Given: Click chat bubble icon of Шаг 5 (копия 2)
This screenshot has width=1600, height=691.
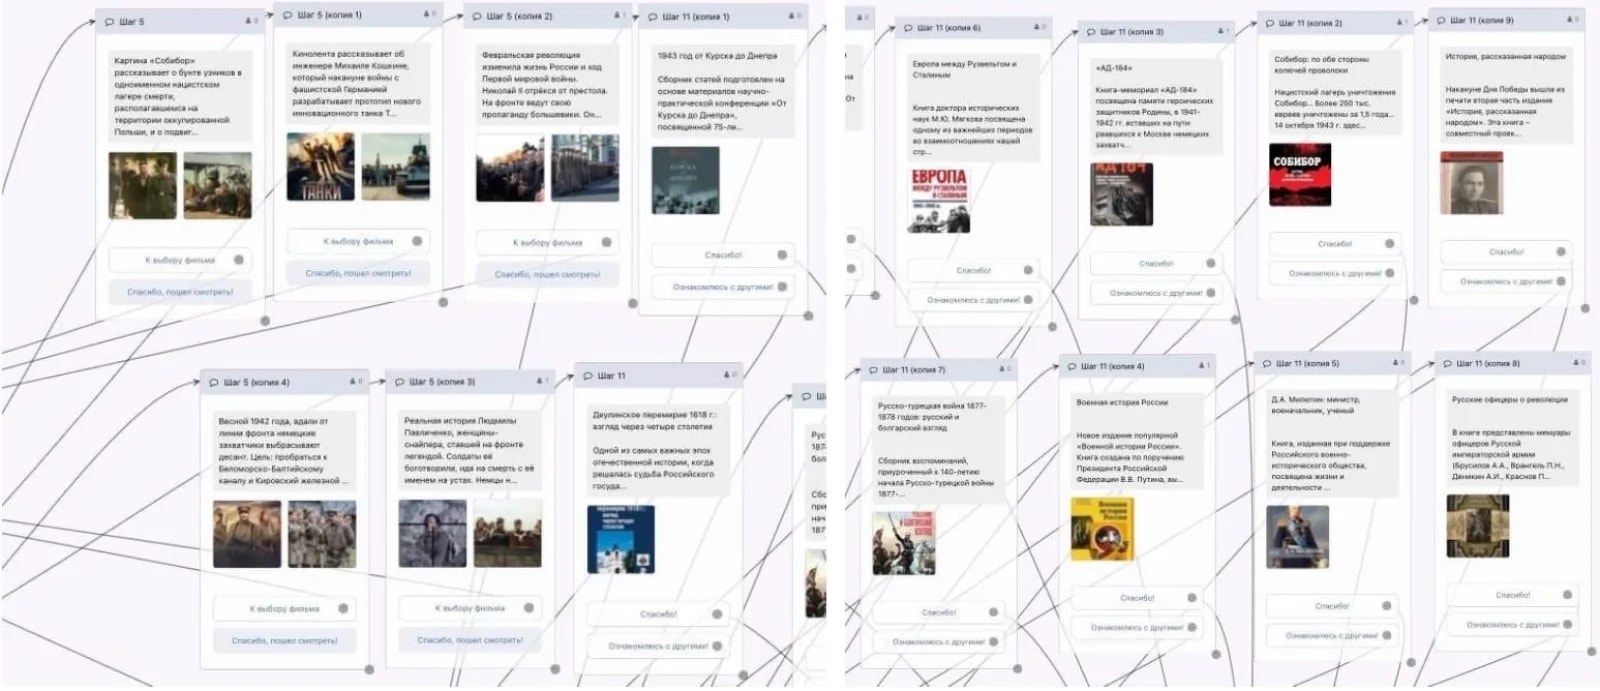Looking at the screenshot, I should [478, 16].
